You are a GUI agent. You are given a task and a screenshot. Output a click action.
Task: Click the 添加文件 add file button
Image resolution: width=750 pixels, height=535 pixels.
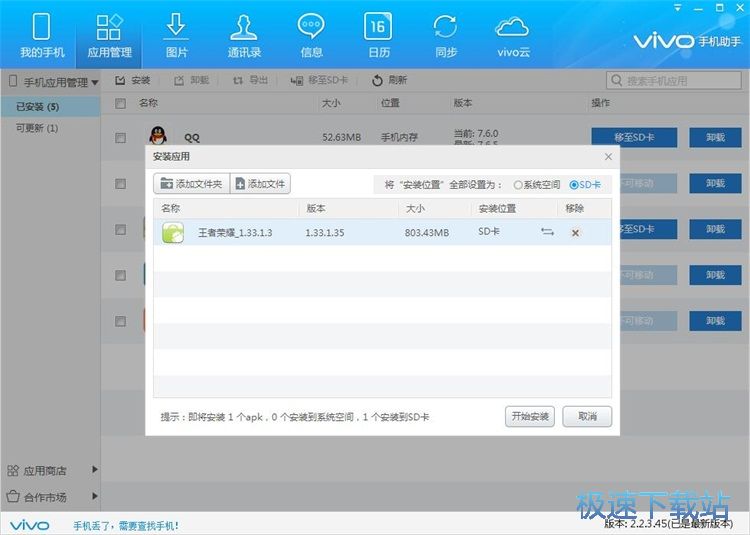click(x=261, y=184)
